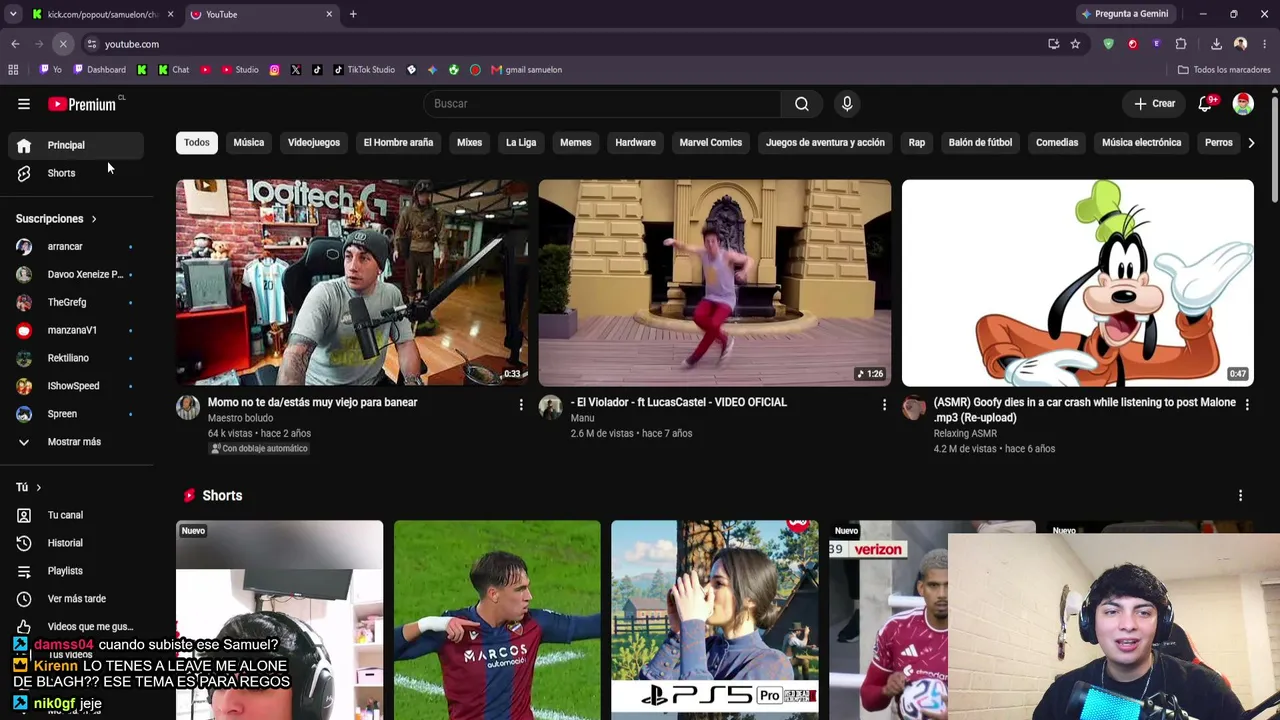Click the Historial clock icon
1280x720 pixels.
coord(24,543)
